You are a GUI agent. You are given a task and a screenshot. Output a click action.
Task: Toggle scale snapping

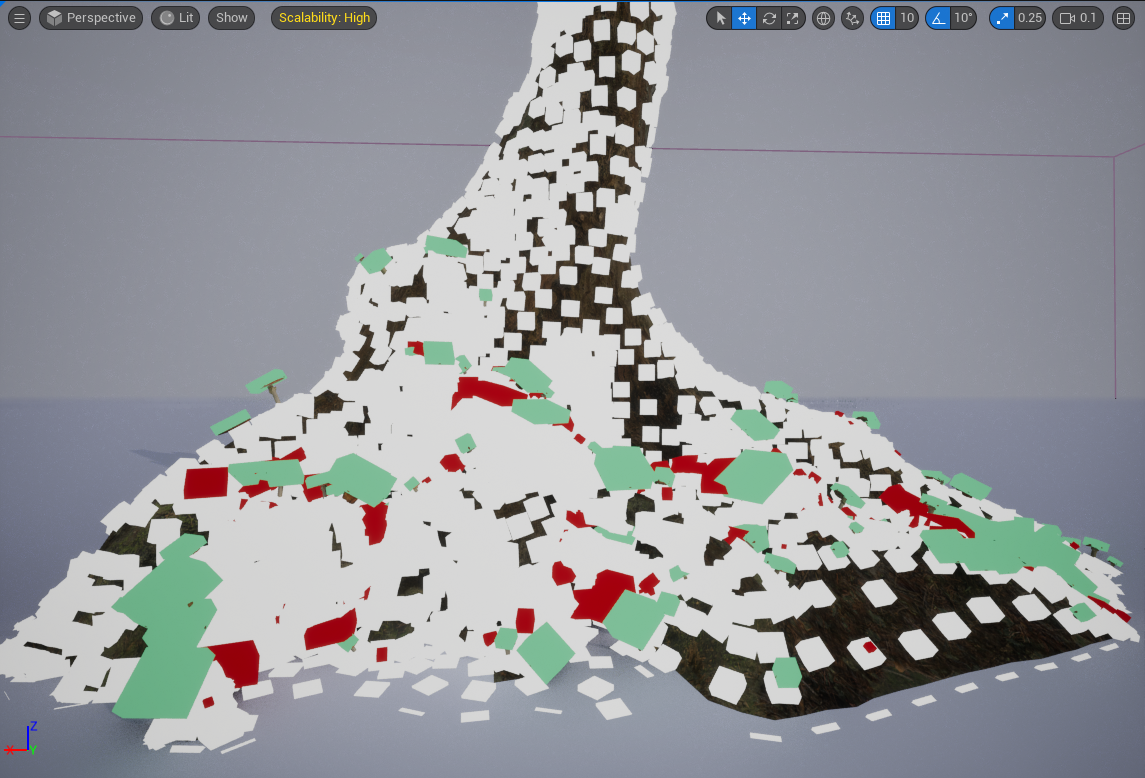(1002, 18)
